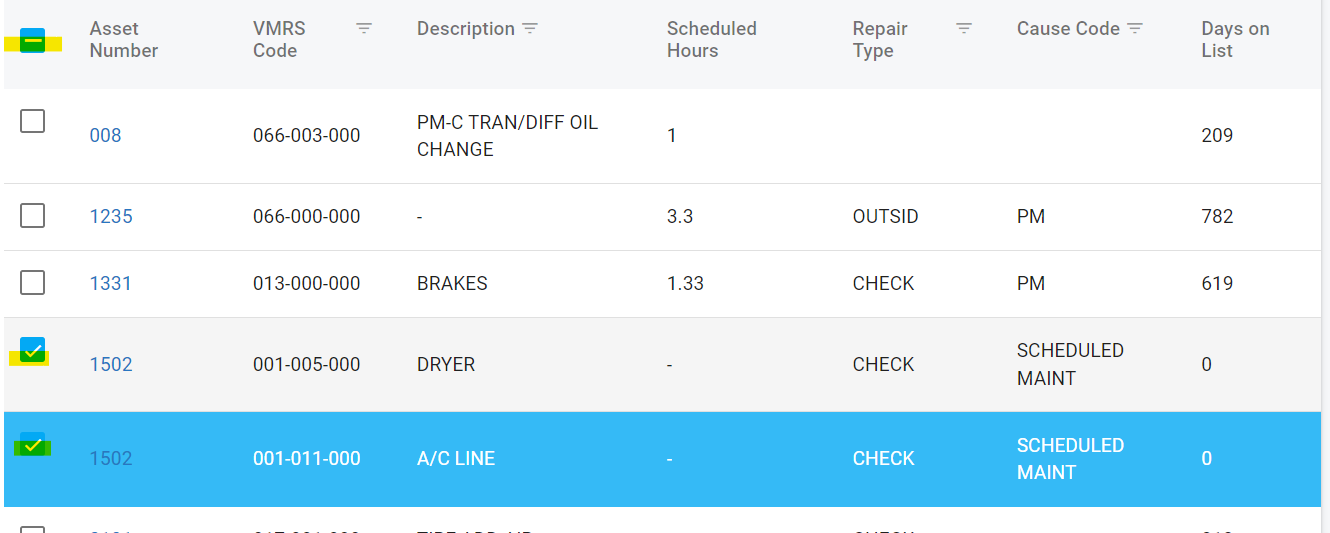Image resolution: width=1330 pixels, height=533 pixels.
Task: Click the PM-C TRAN/DIFF OIL CHANGE description cell
Action: pyautogui.click(x=507, y=136)
